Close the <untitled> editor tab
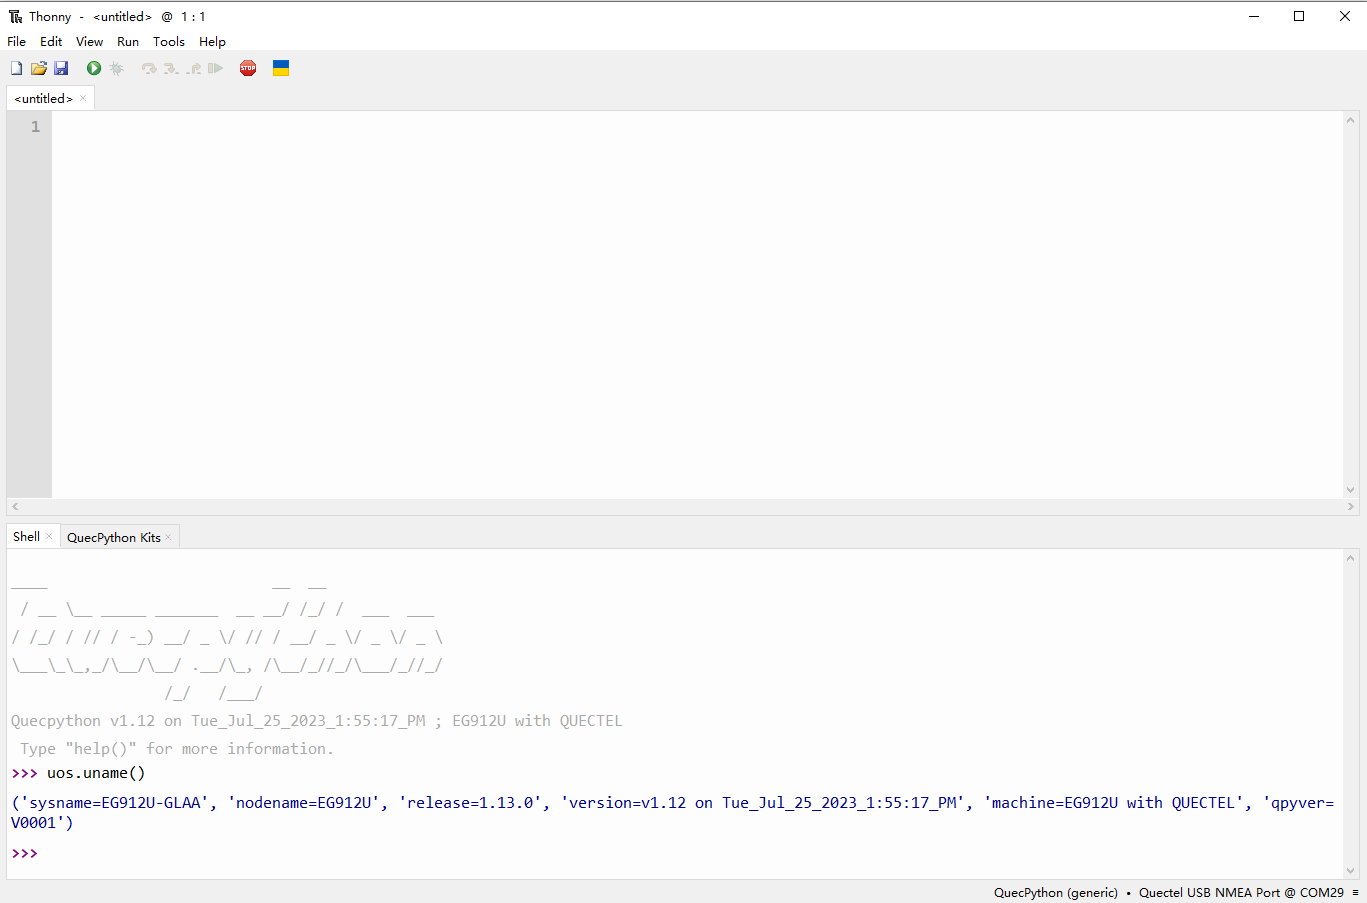 click(83, 98)
